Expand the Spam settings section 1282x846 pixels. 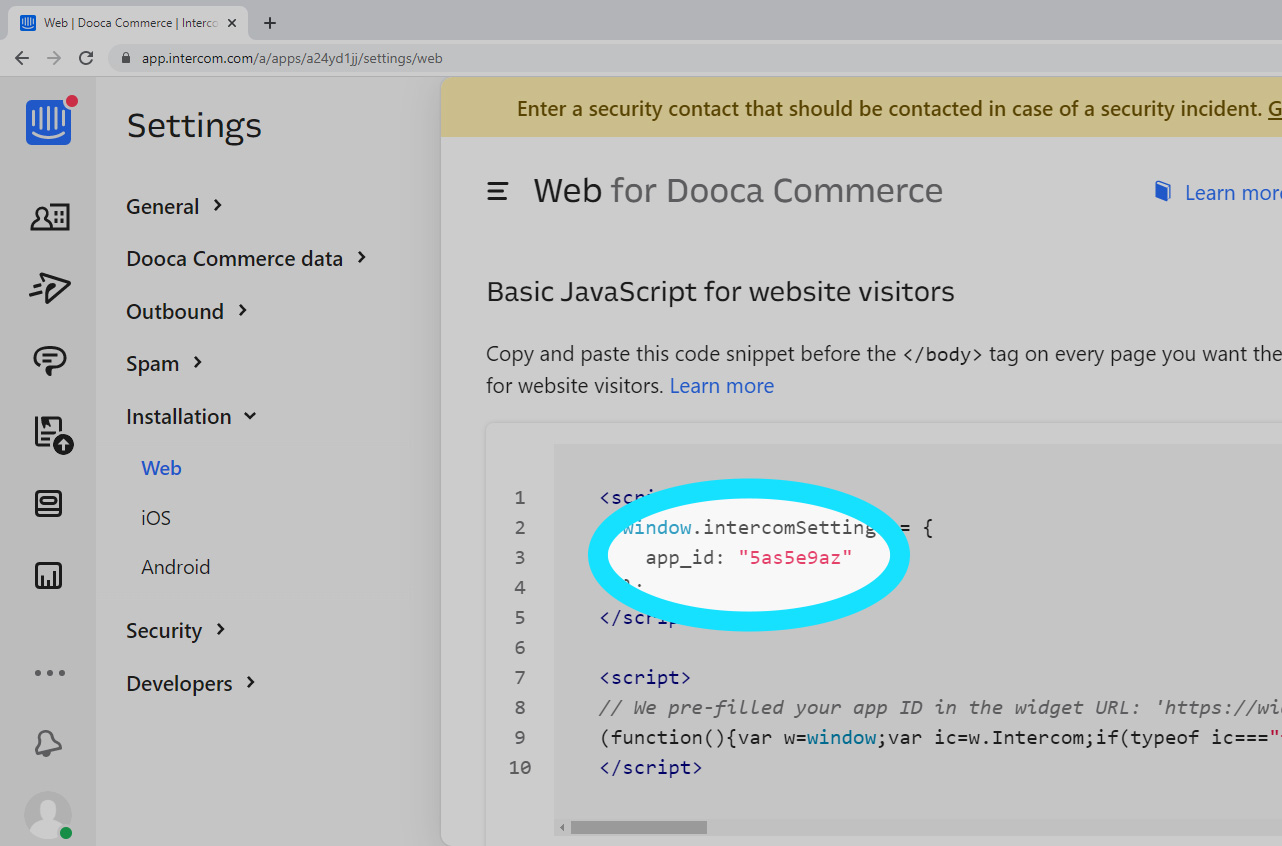click(x=165, y=363)
